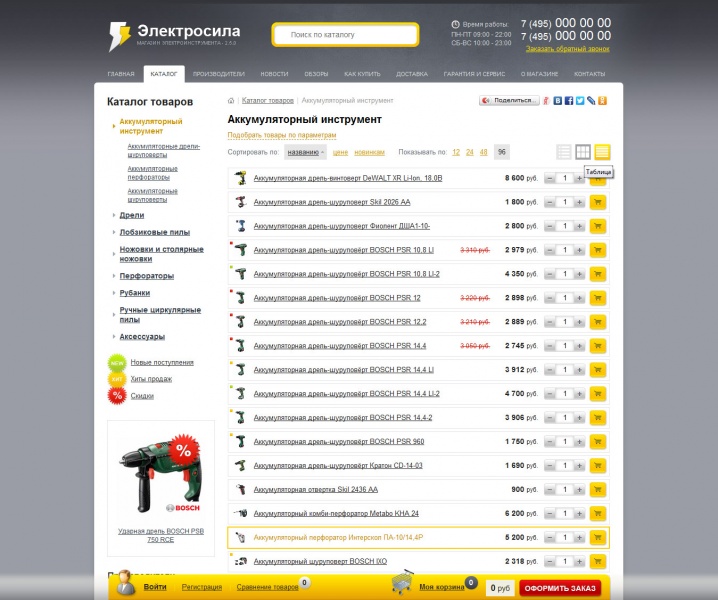Add BOSCH PSR 960 to cart
Screen dimensions: 718x600
[598, 442]
